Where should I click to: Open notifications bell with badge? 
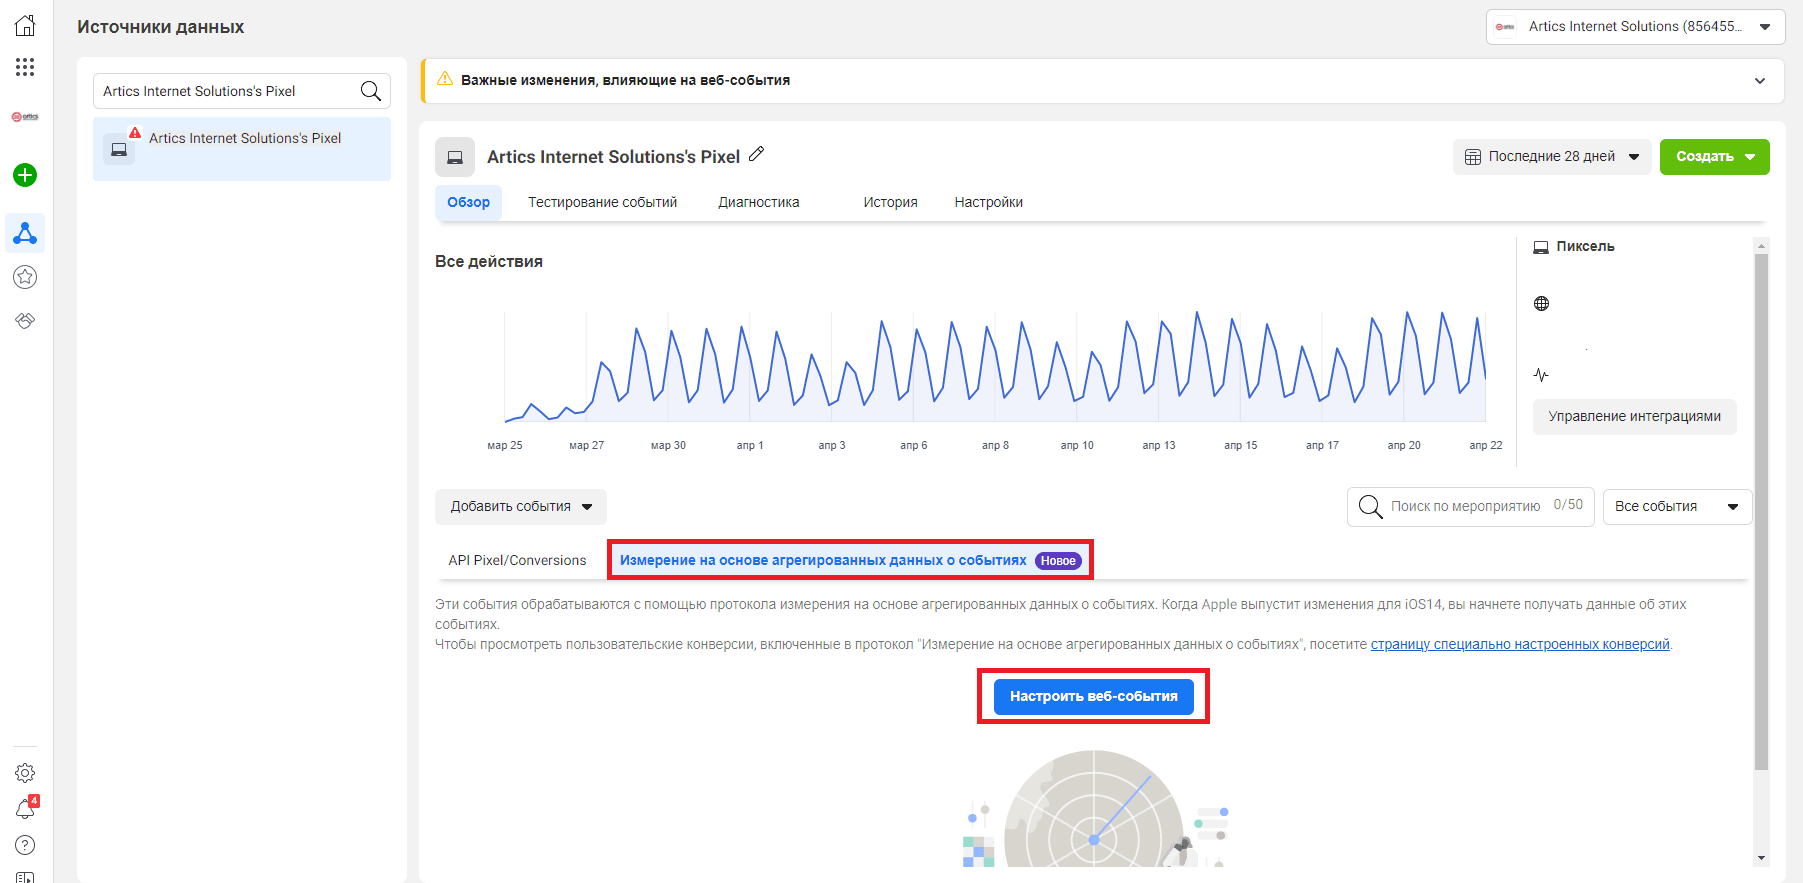[x=25, y=808]
